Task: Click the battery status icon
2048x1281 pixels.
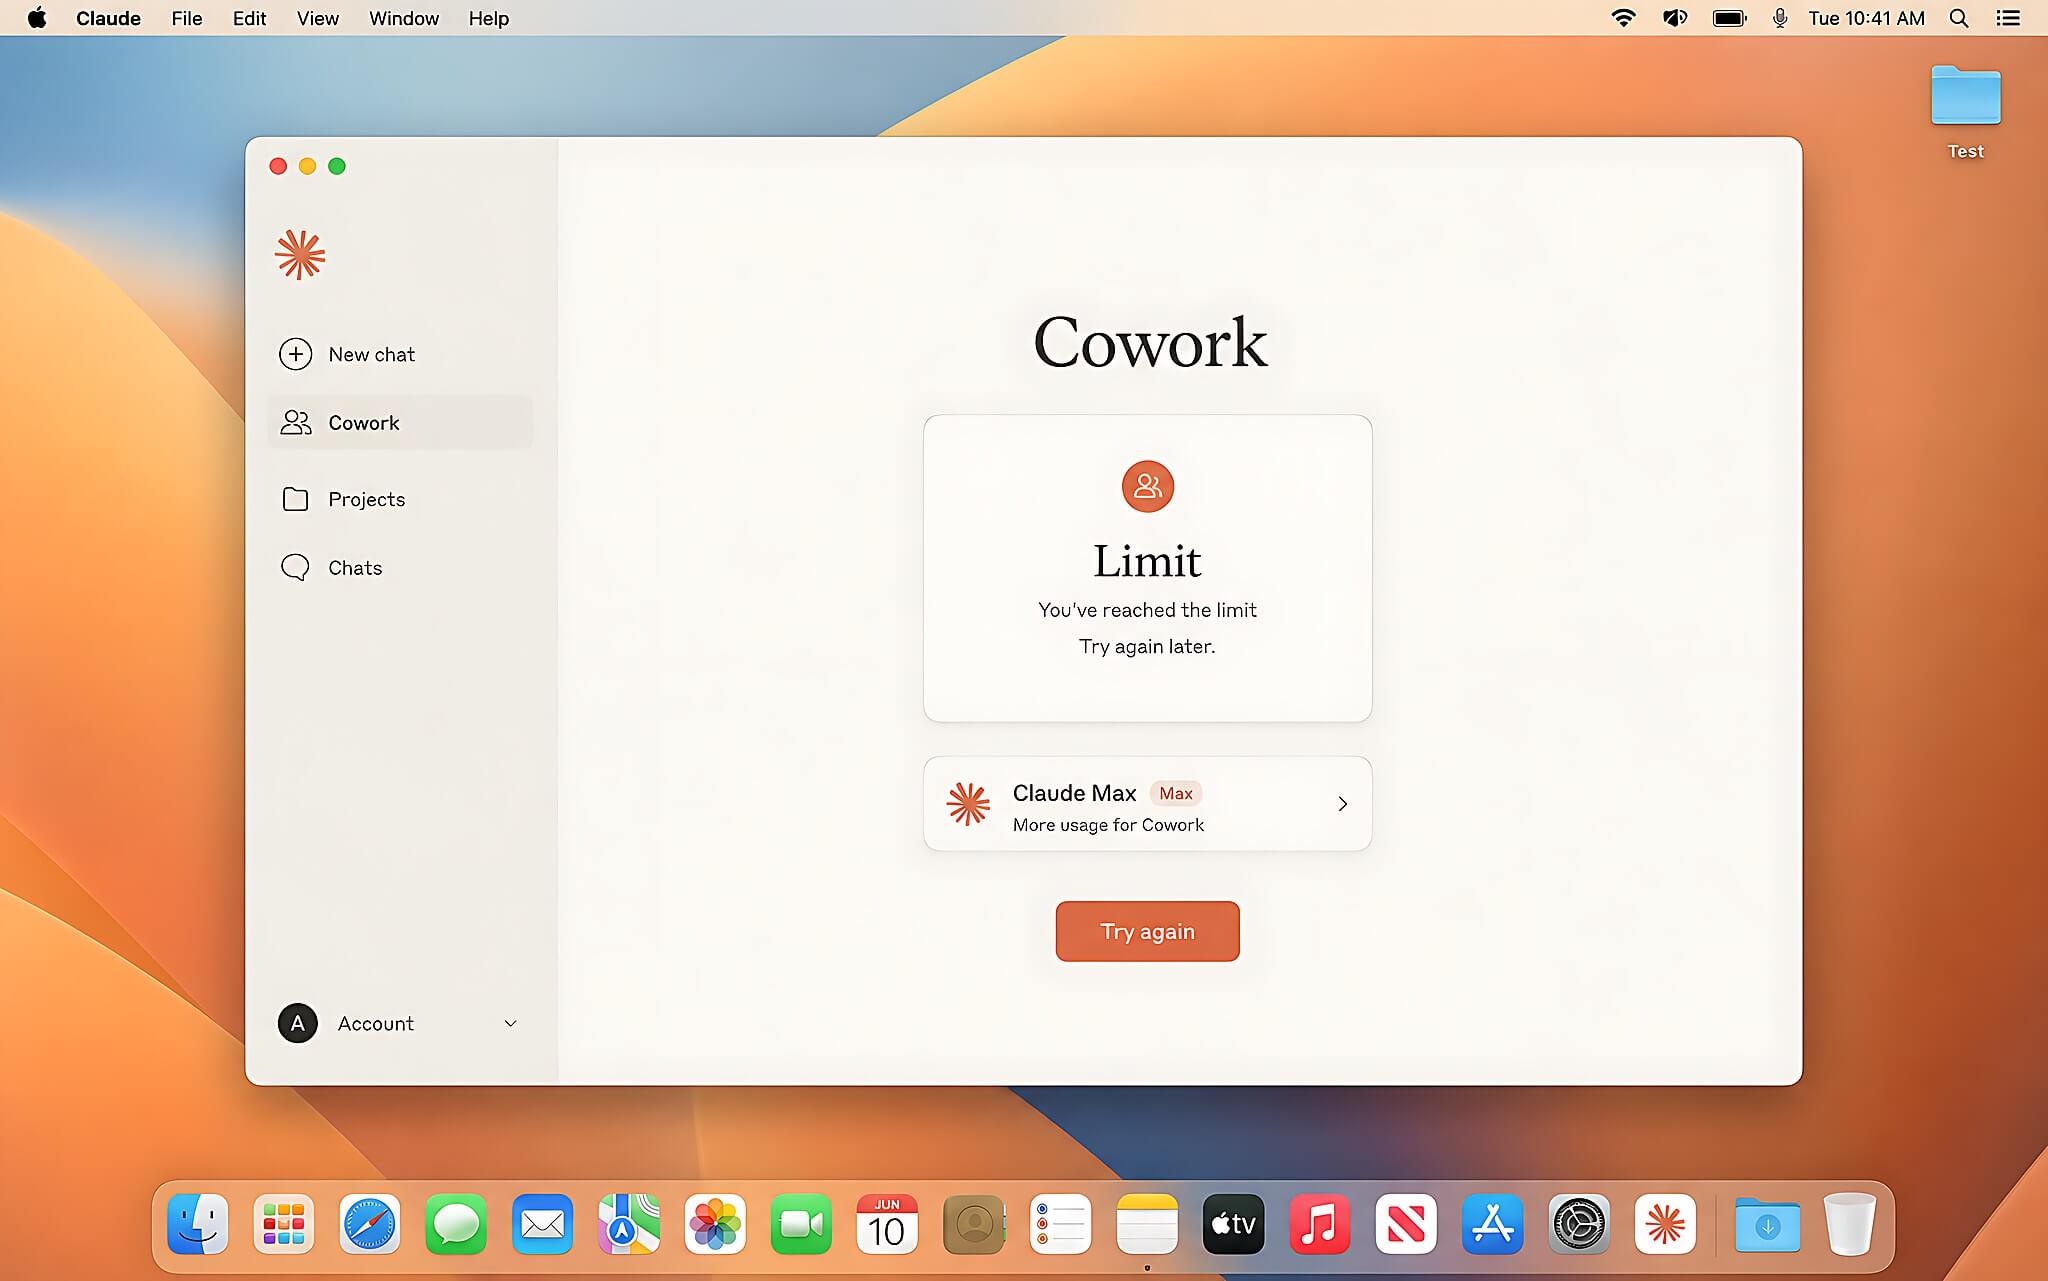Action: coord(1729,18)
